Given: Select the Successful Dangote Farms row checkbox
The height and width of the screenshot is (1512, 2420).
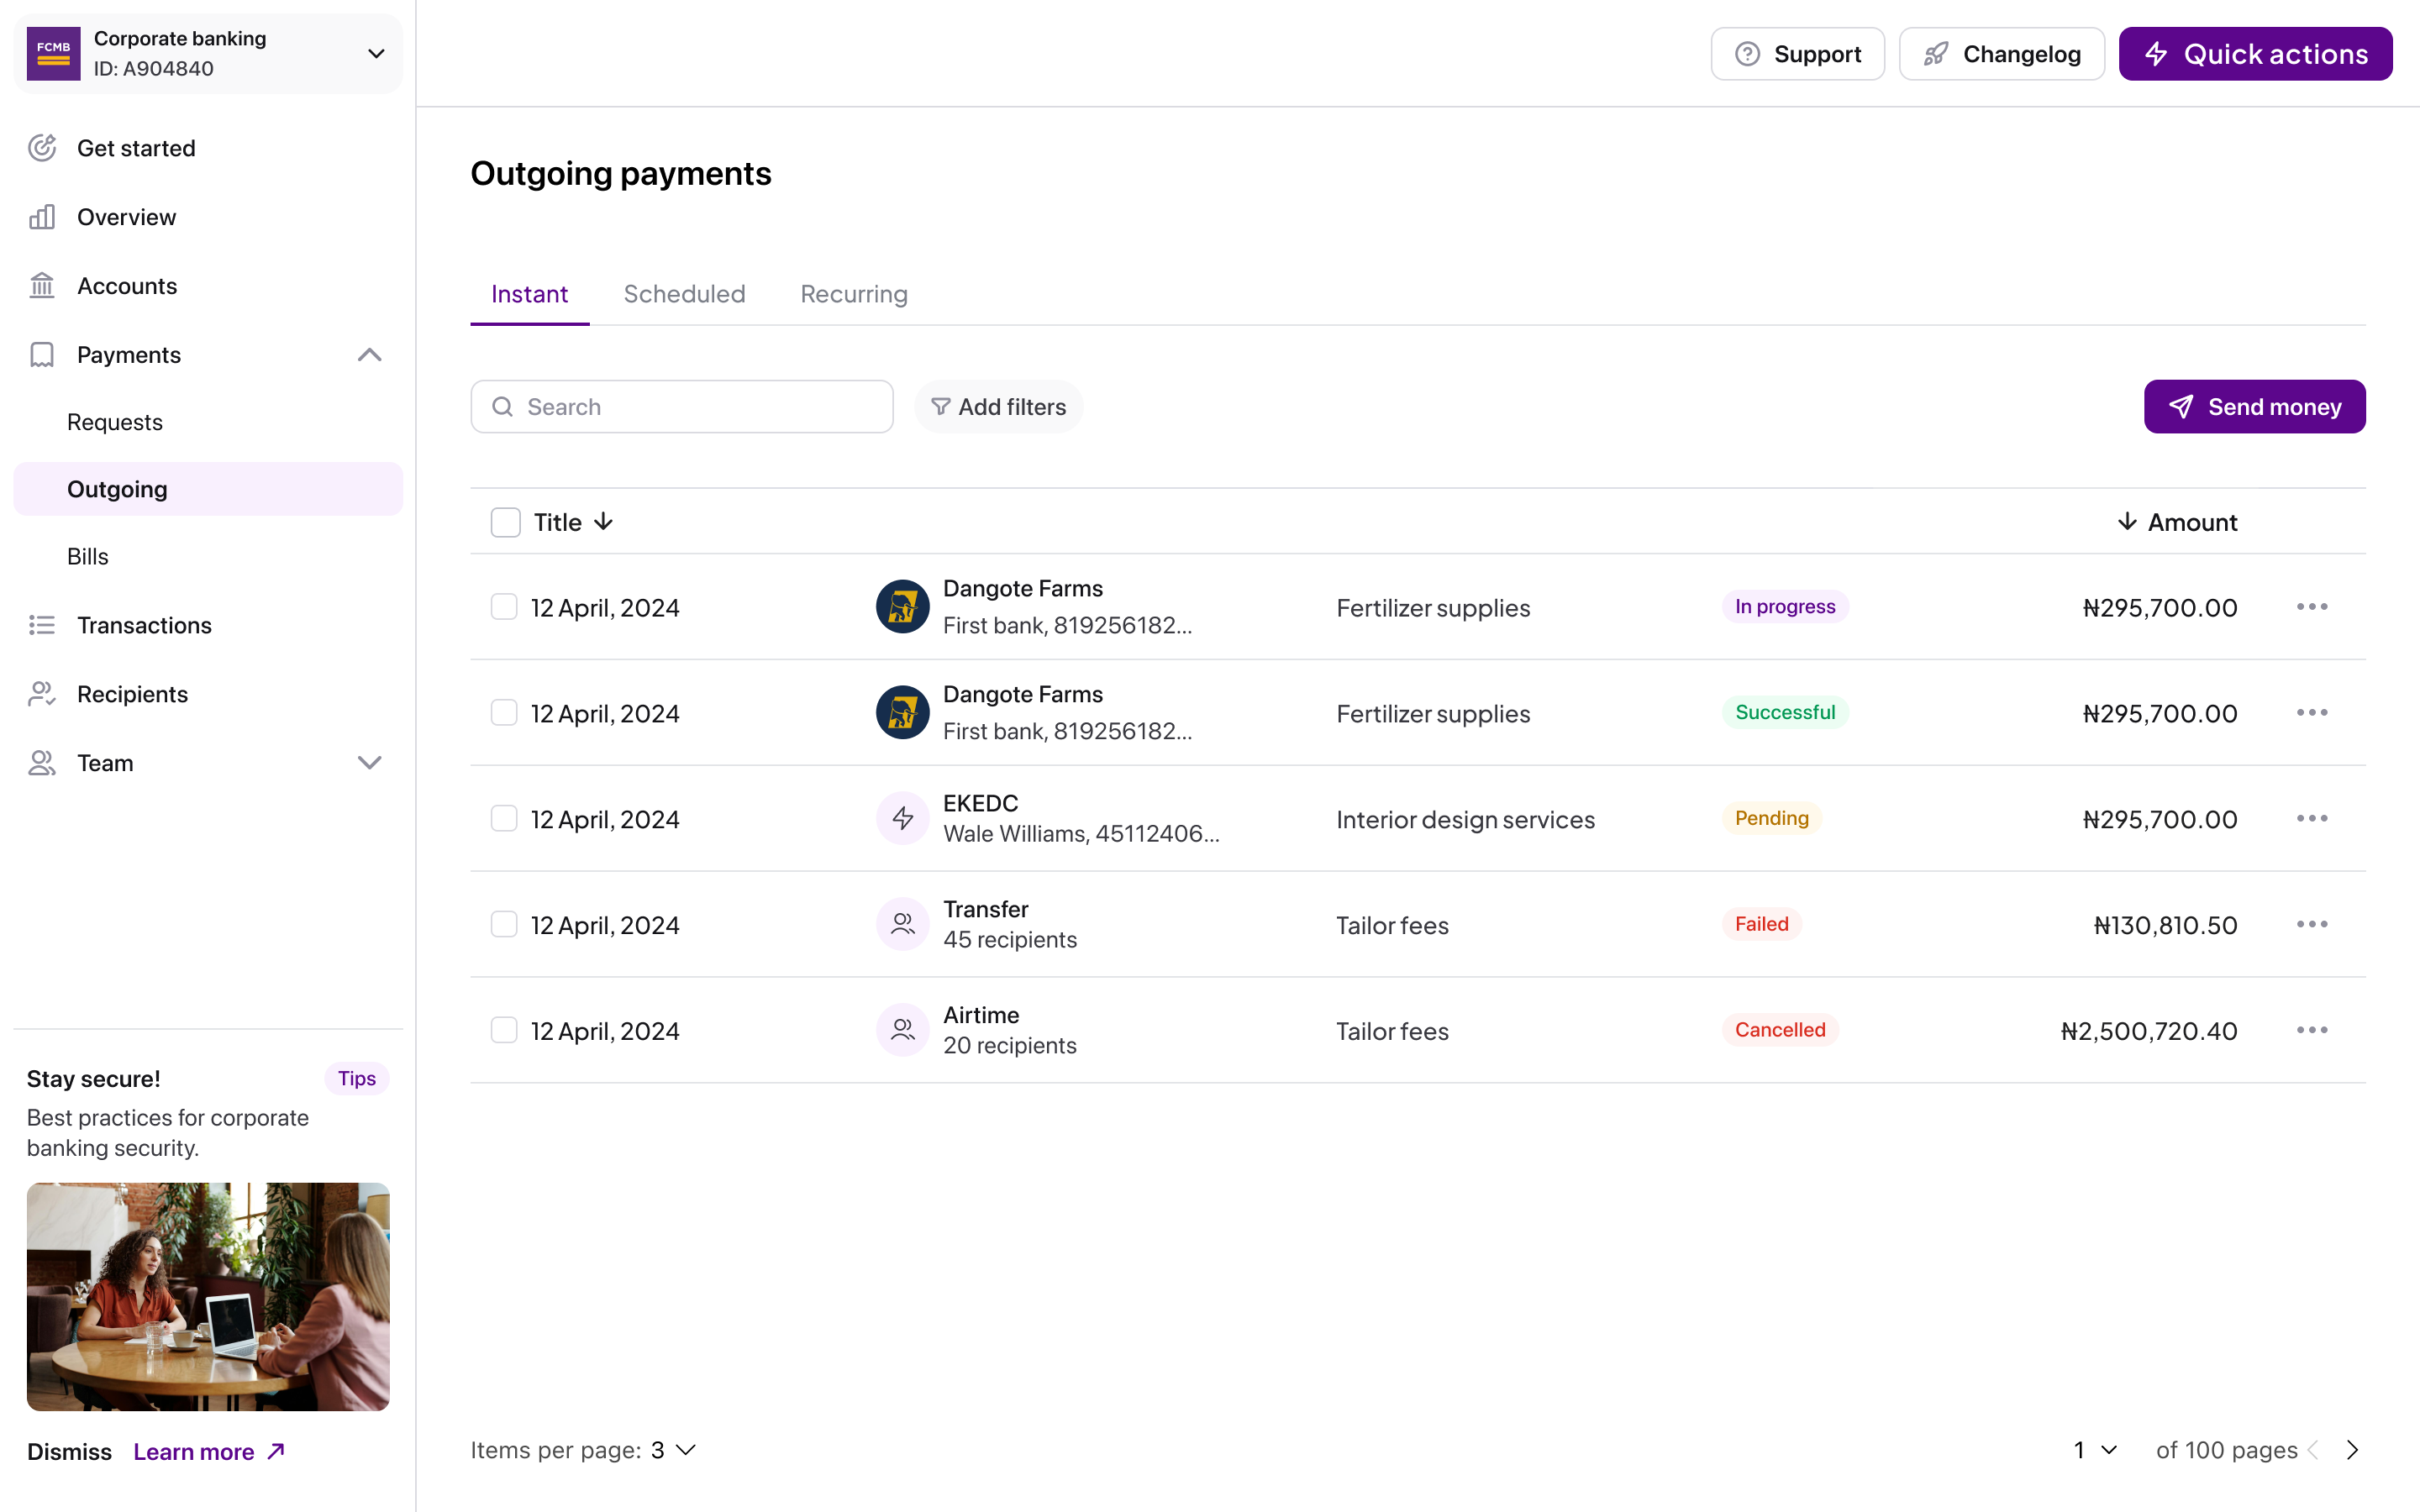Looking at the screenshot, I should pos(504,713).
